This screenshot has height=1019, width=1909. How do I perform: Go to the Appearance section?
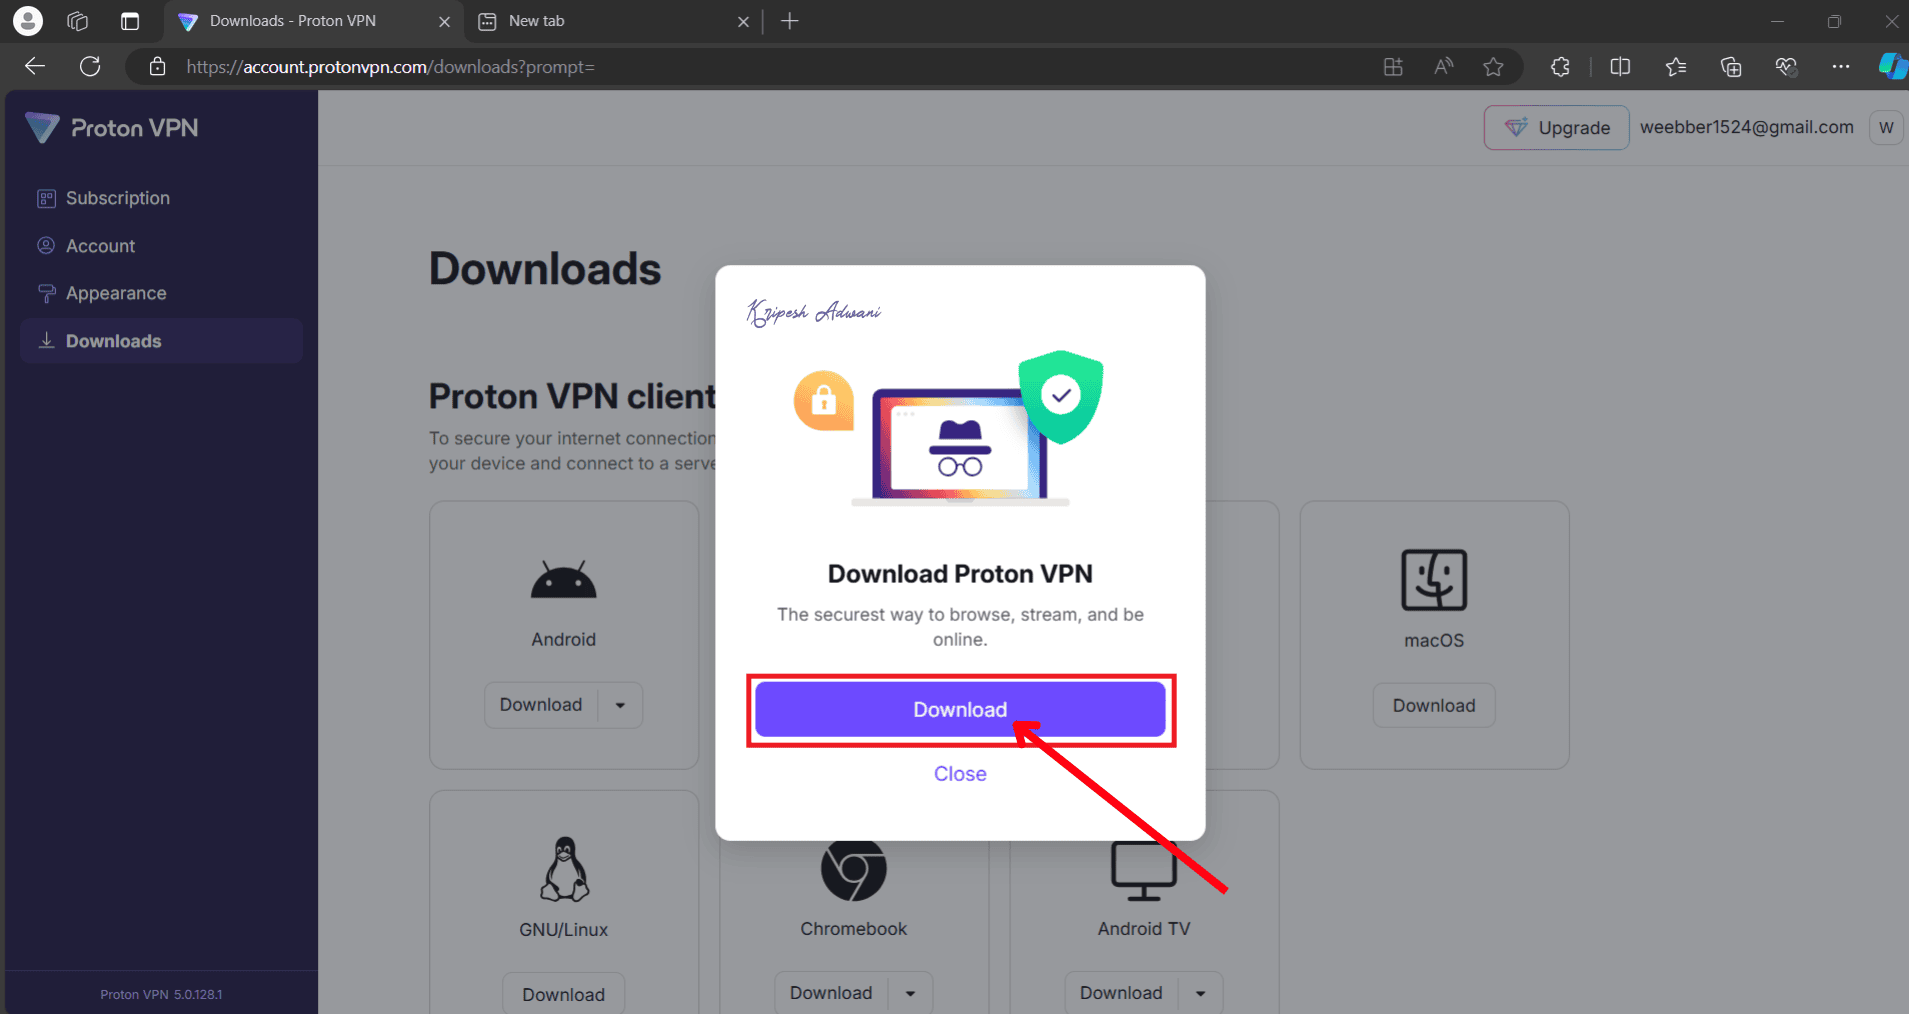[116, 293]
